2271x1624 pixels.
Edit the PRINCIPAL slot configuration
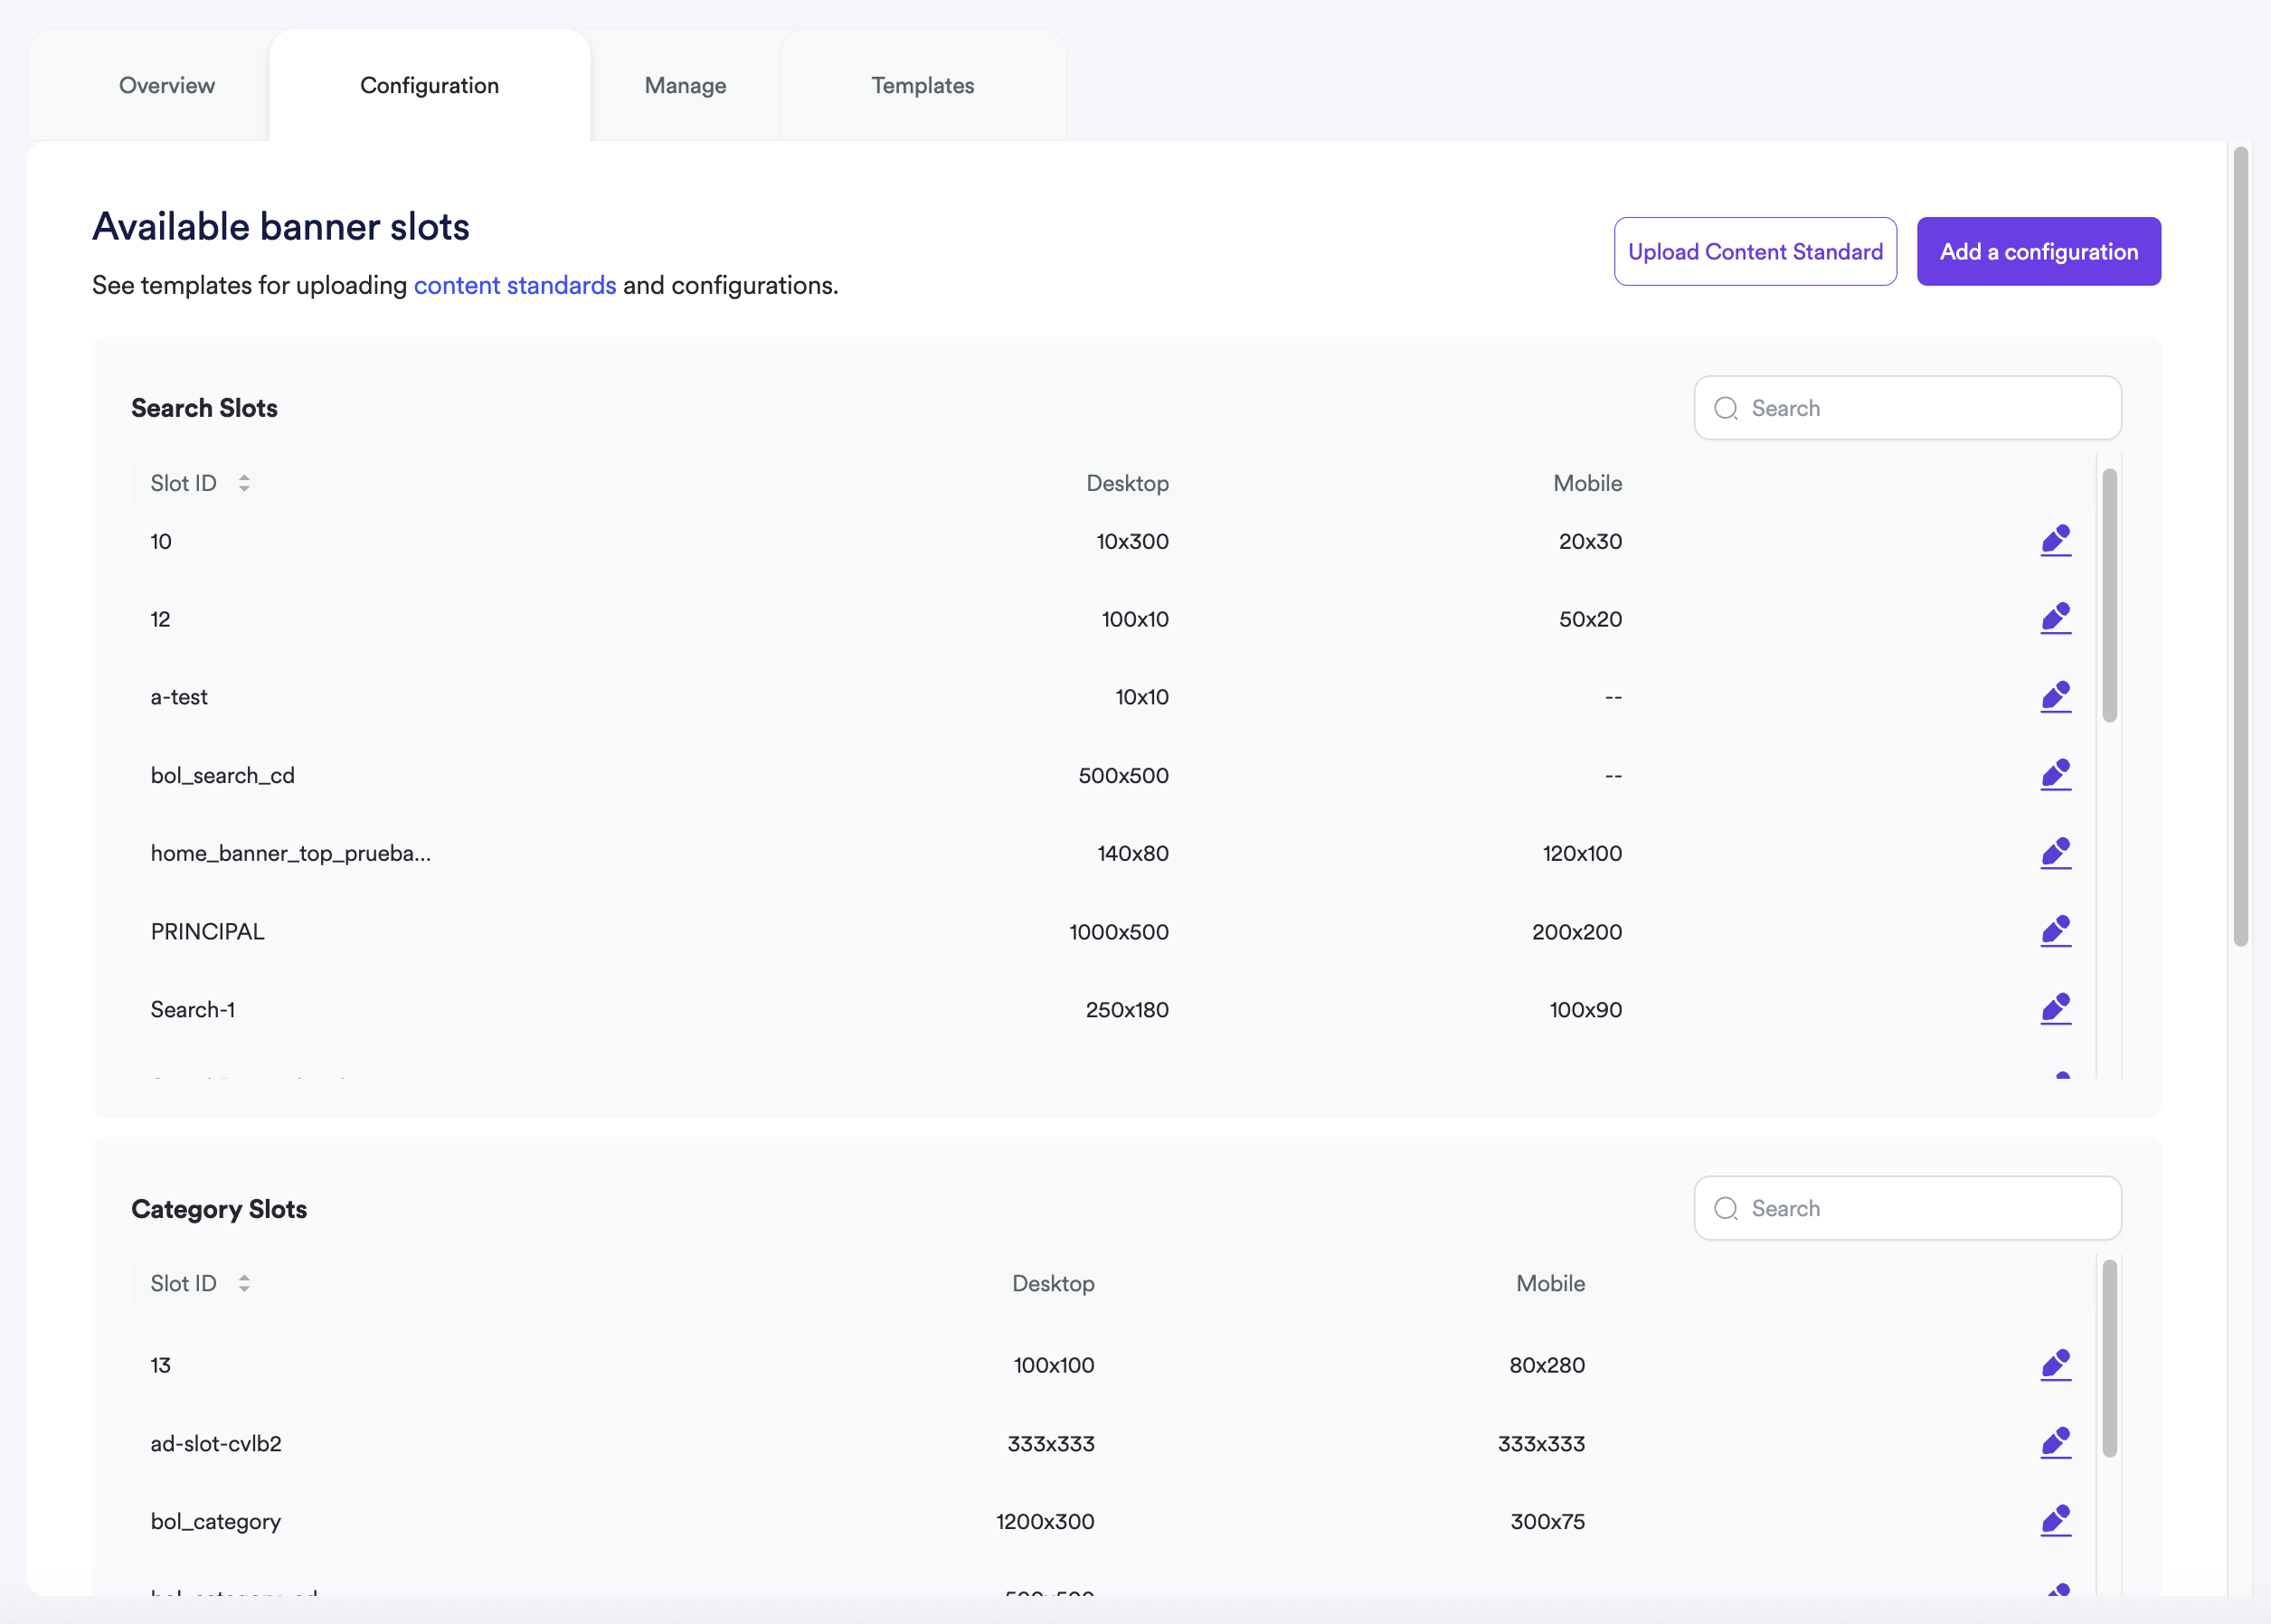click(x=2056, y=931)
